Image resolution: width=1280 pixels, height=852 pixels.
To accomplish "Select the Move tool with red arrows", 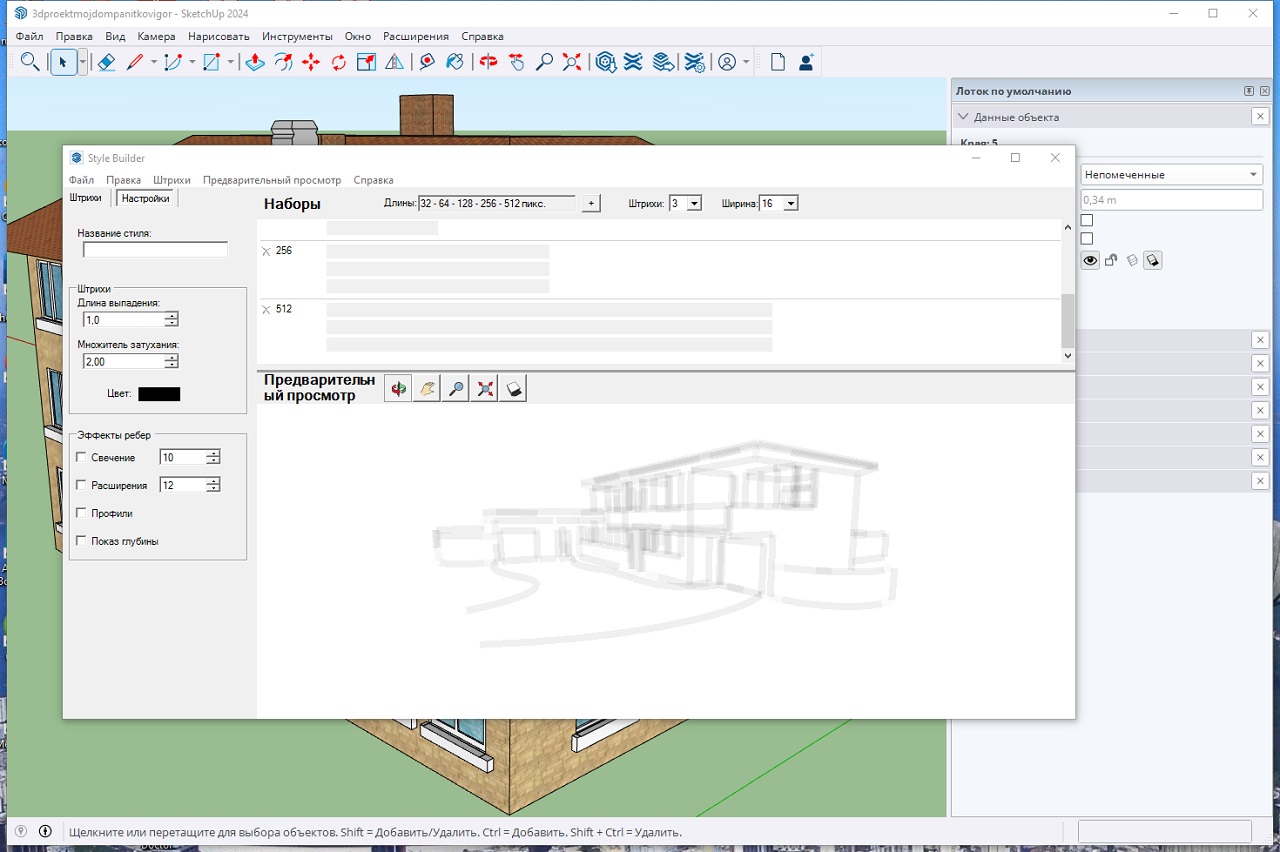I will (311, 62).
